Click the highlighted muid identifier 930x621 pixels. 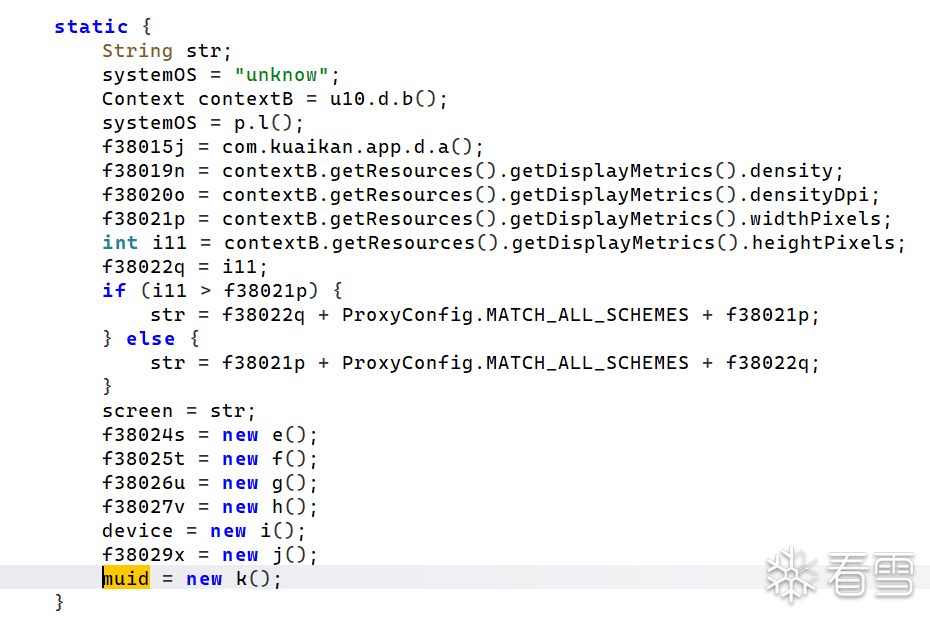pos(126,579)
